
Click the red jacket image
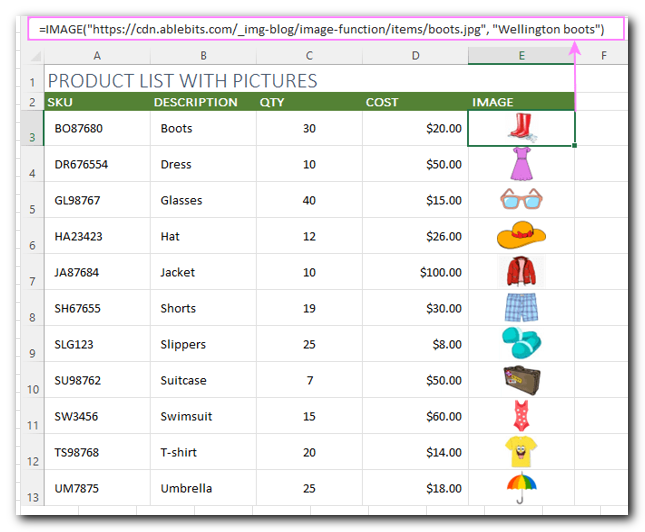tap(521, 271)
